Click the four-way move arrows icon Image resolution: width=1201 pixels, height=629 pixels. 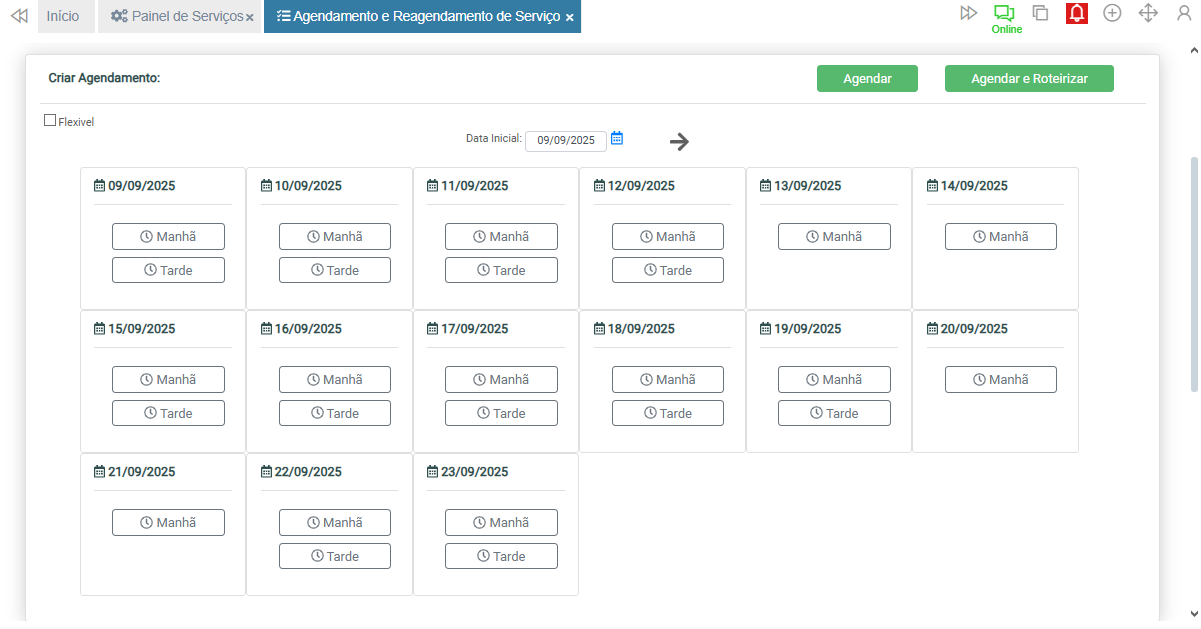(x=1148, y=13)
